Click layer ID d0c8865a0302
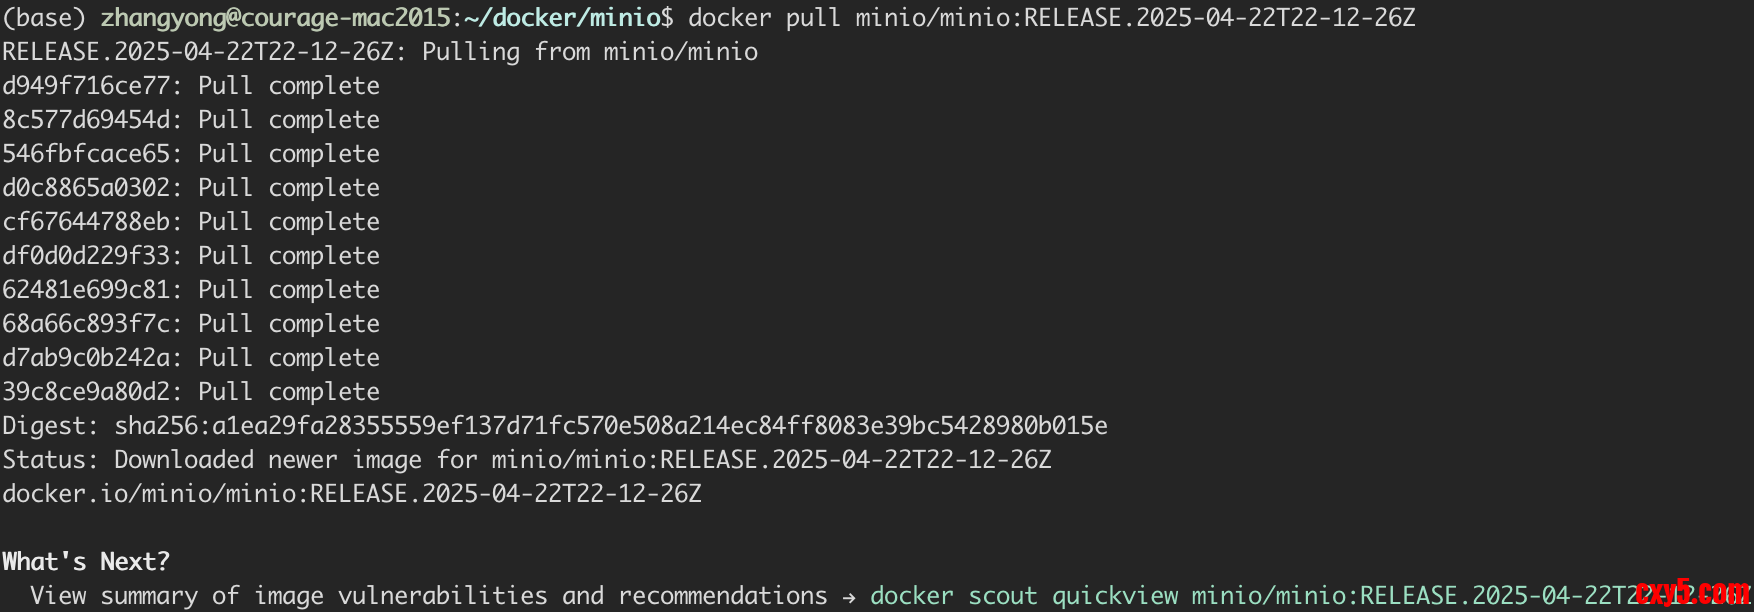 click(x=86, y=188)
